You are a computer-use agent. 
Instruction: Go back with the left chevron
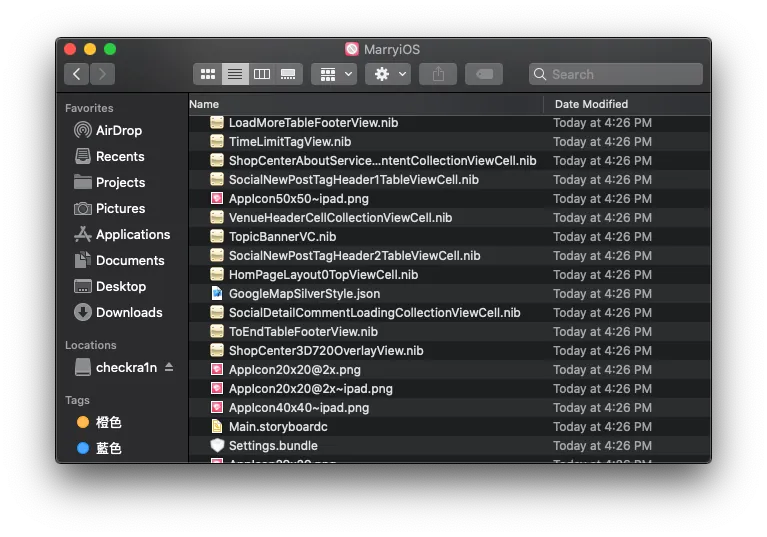(x=77, y=74)
